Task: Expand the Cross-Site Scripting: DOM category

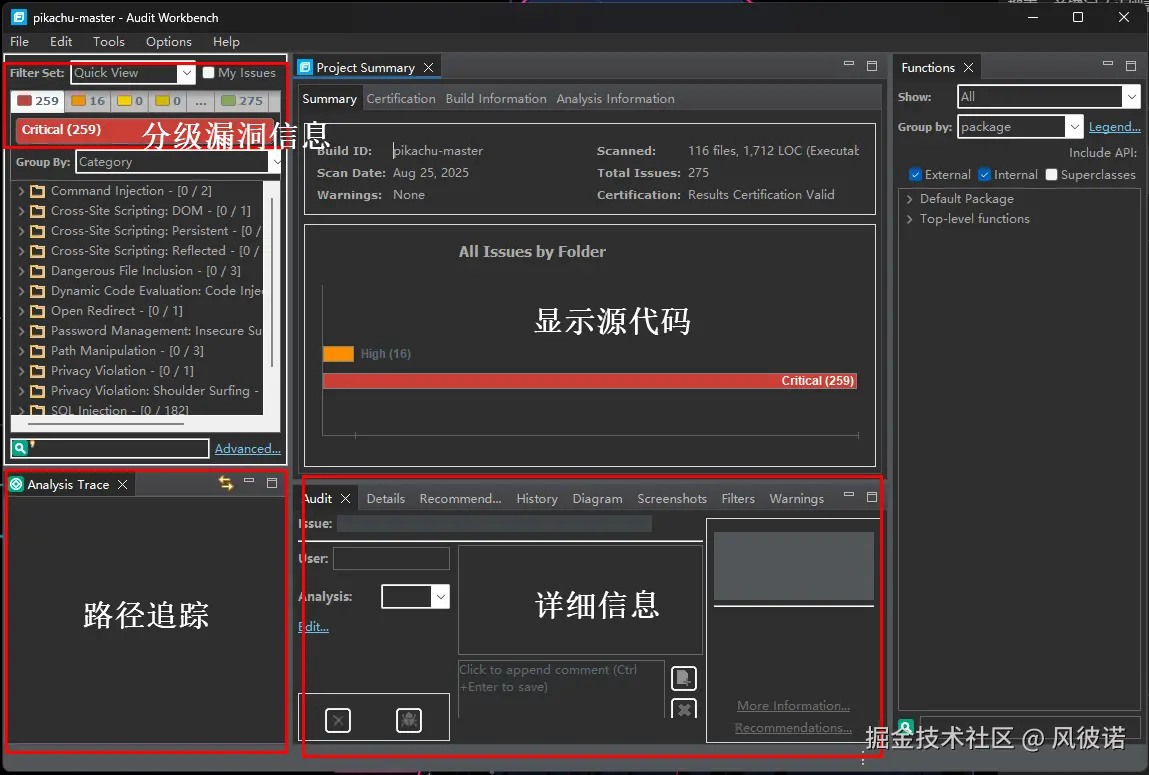Action: tap(21, 211)
